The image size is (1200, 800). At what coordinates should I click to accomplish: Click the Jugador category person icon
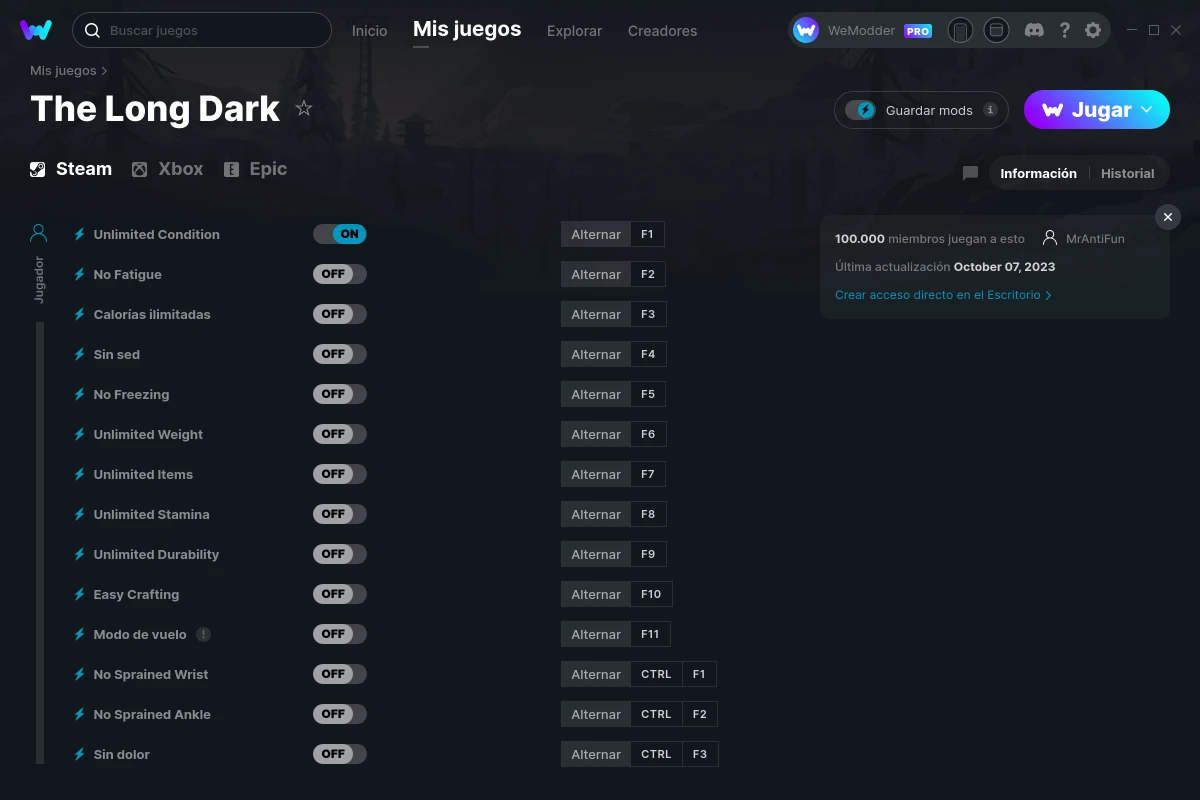(39, 233)
